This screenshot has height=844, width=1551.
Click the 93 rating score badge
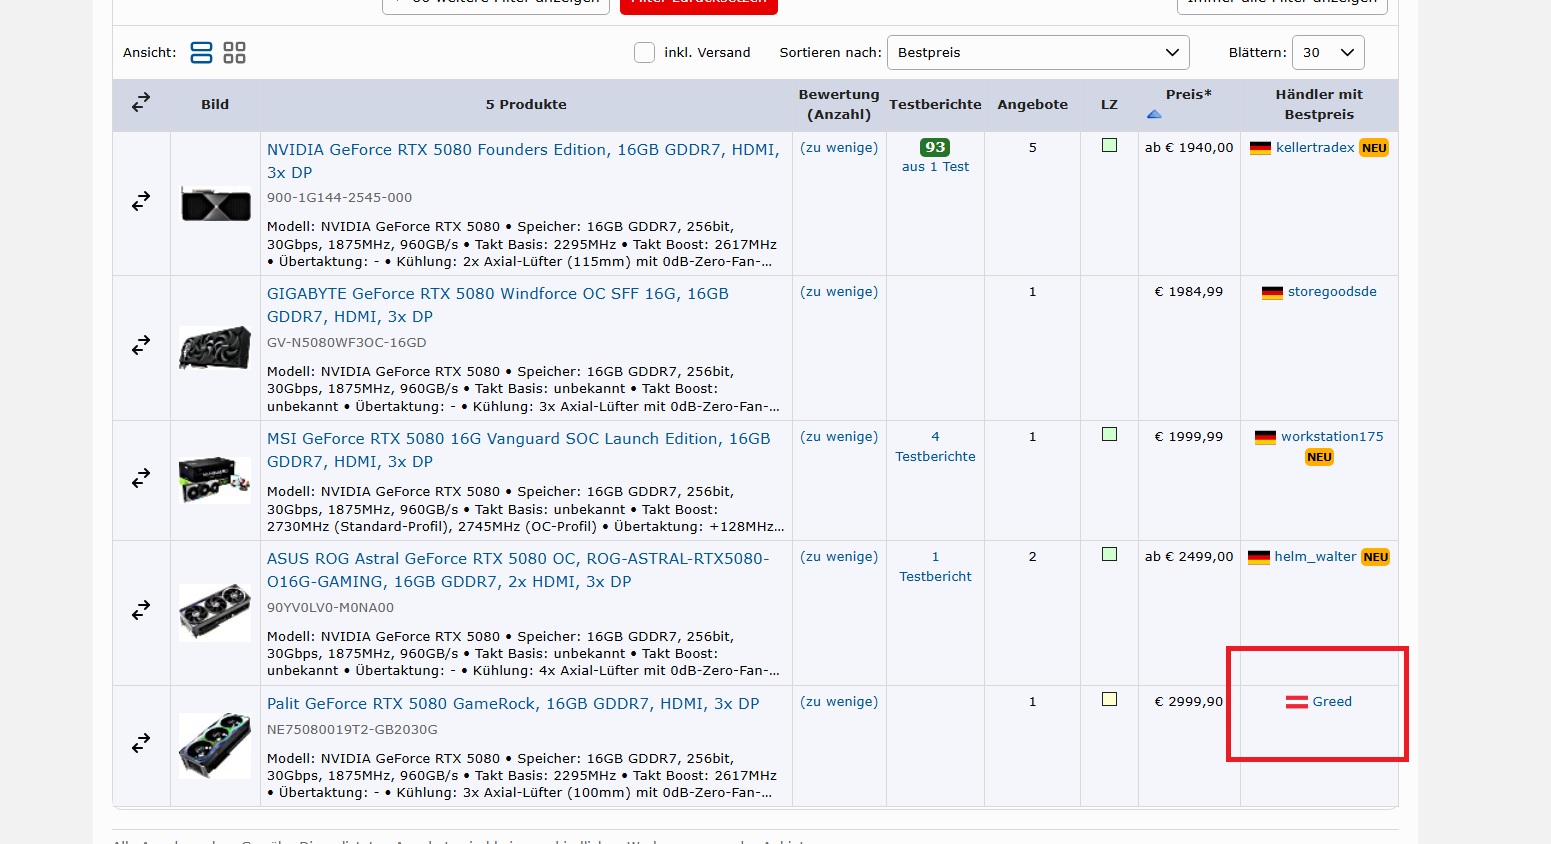coord(935,147)
